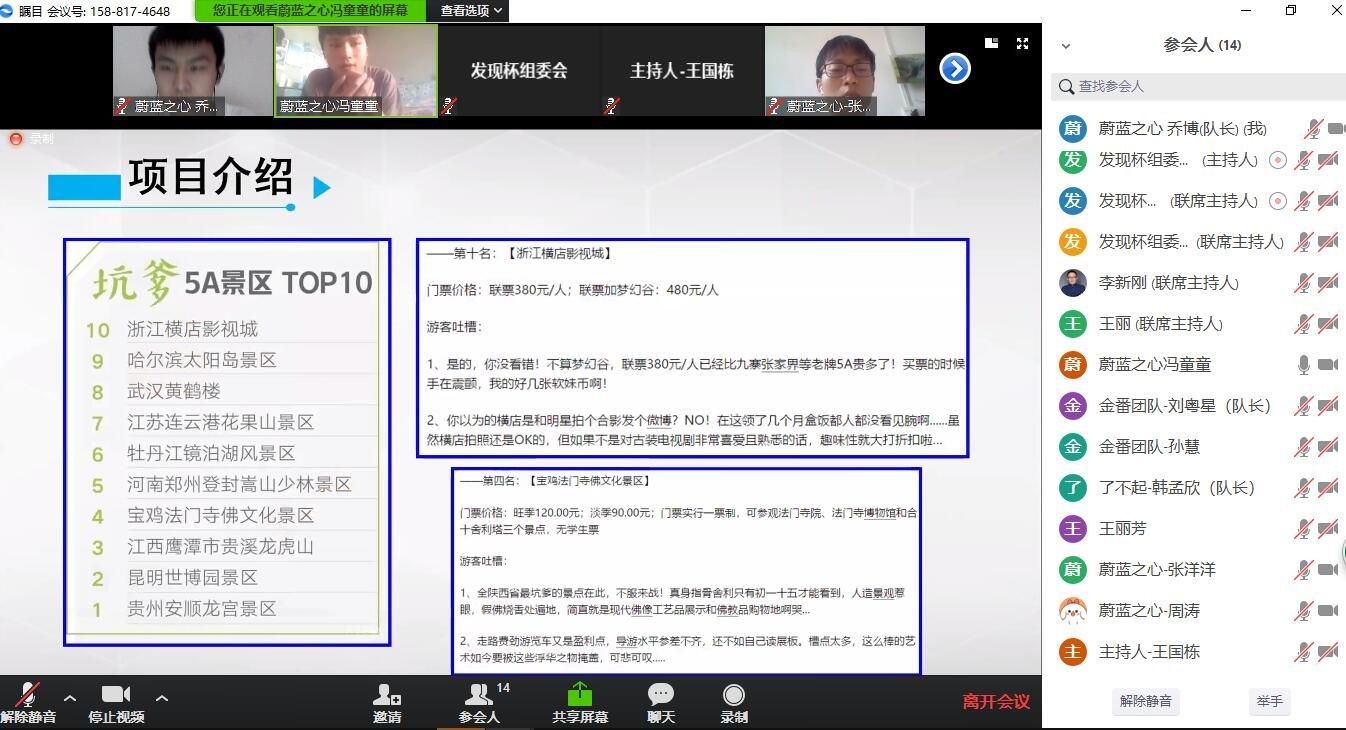Minimize the 瞩目 meeting window

tap(1245, 10)
